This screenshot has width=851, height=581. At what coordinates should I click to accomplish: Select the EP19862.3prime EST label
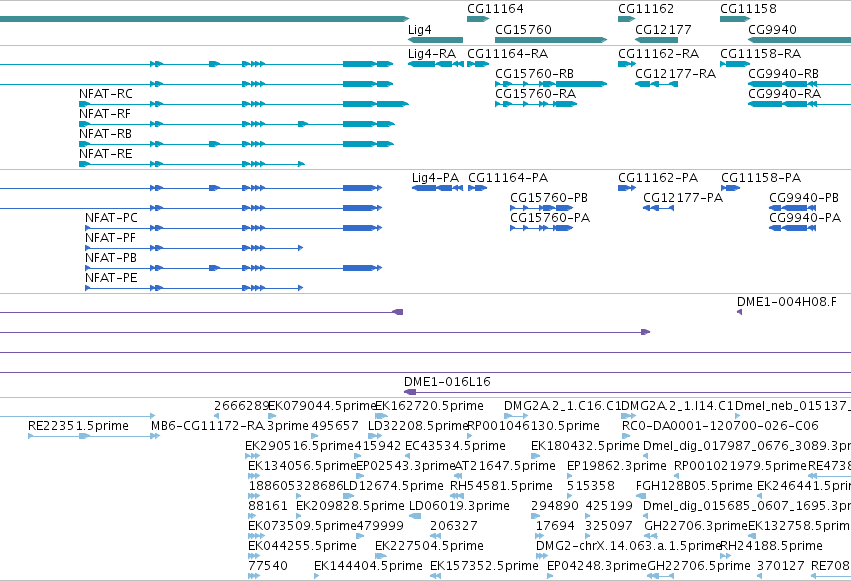pyautogui.click(x=617, y=466)
